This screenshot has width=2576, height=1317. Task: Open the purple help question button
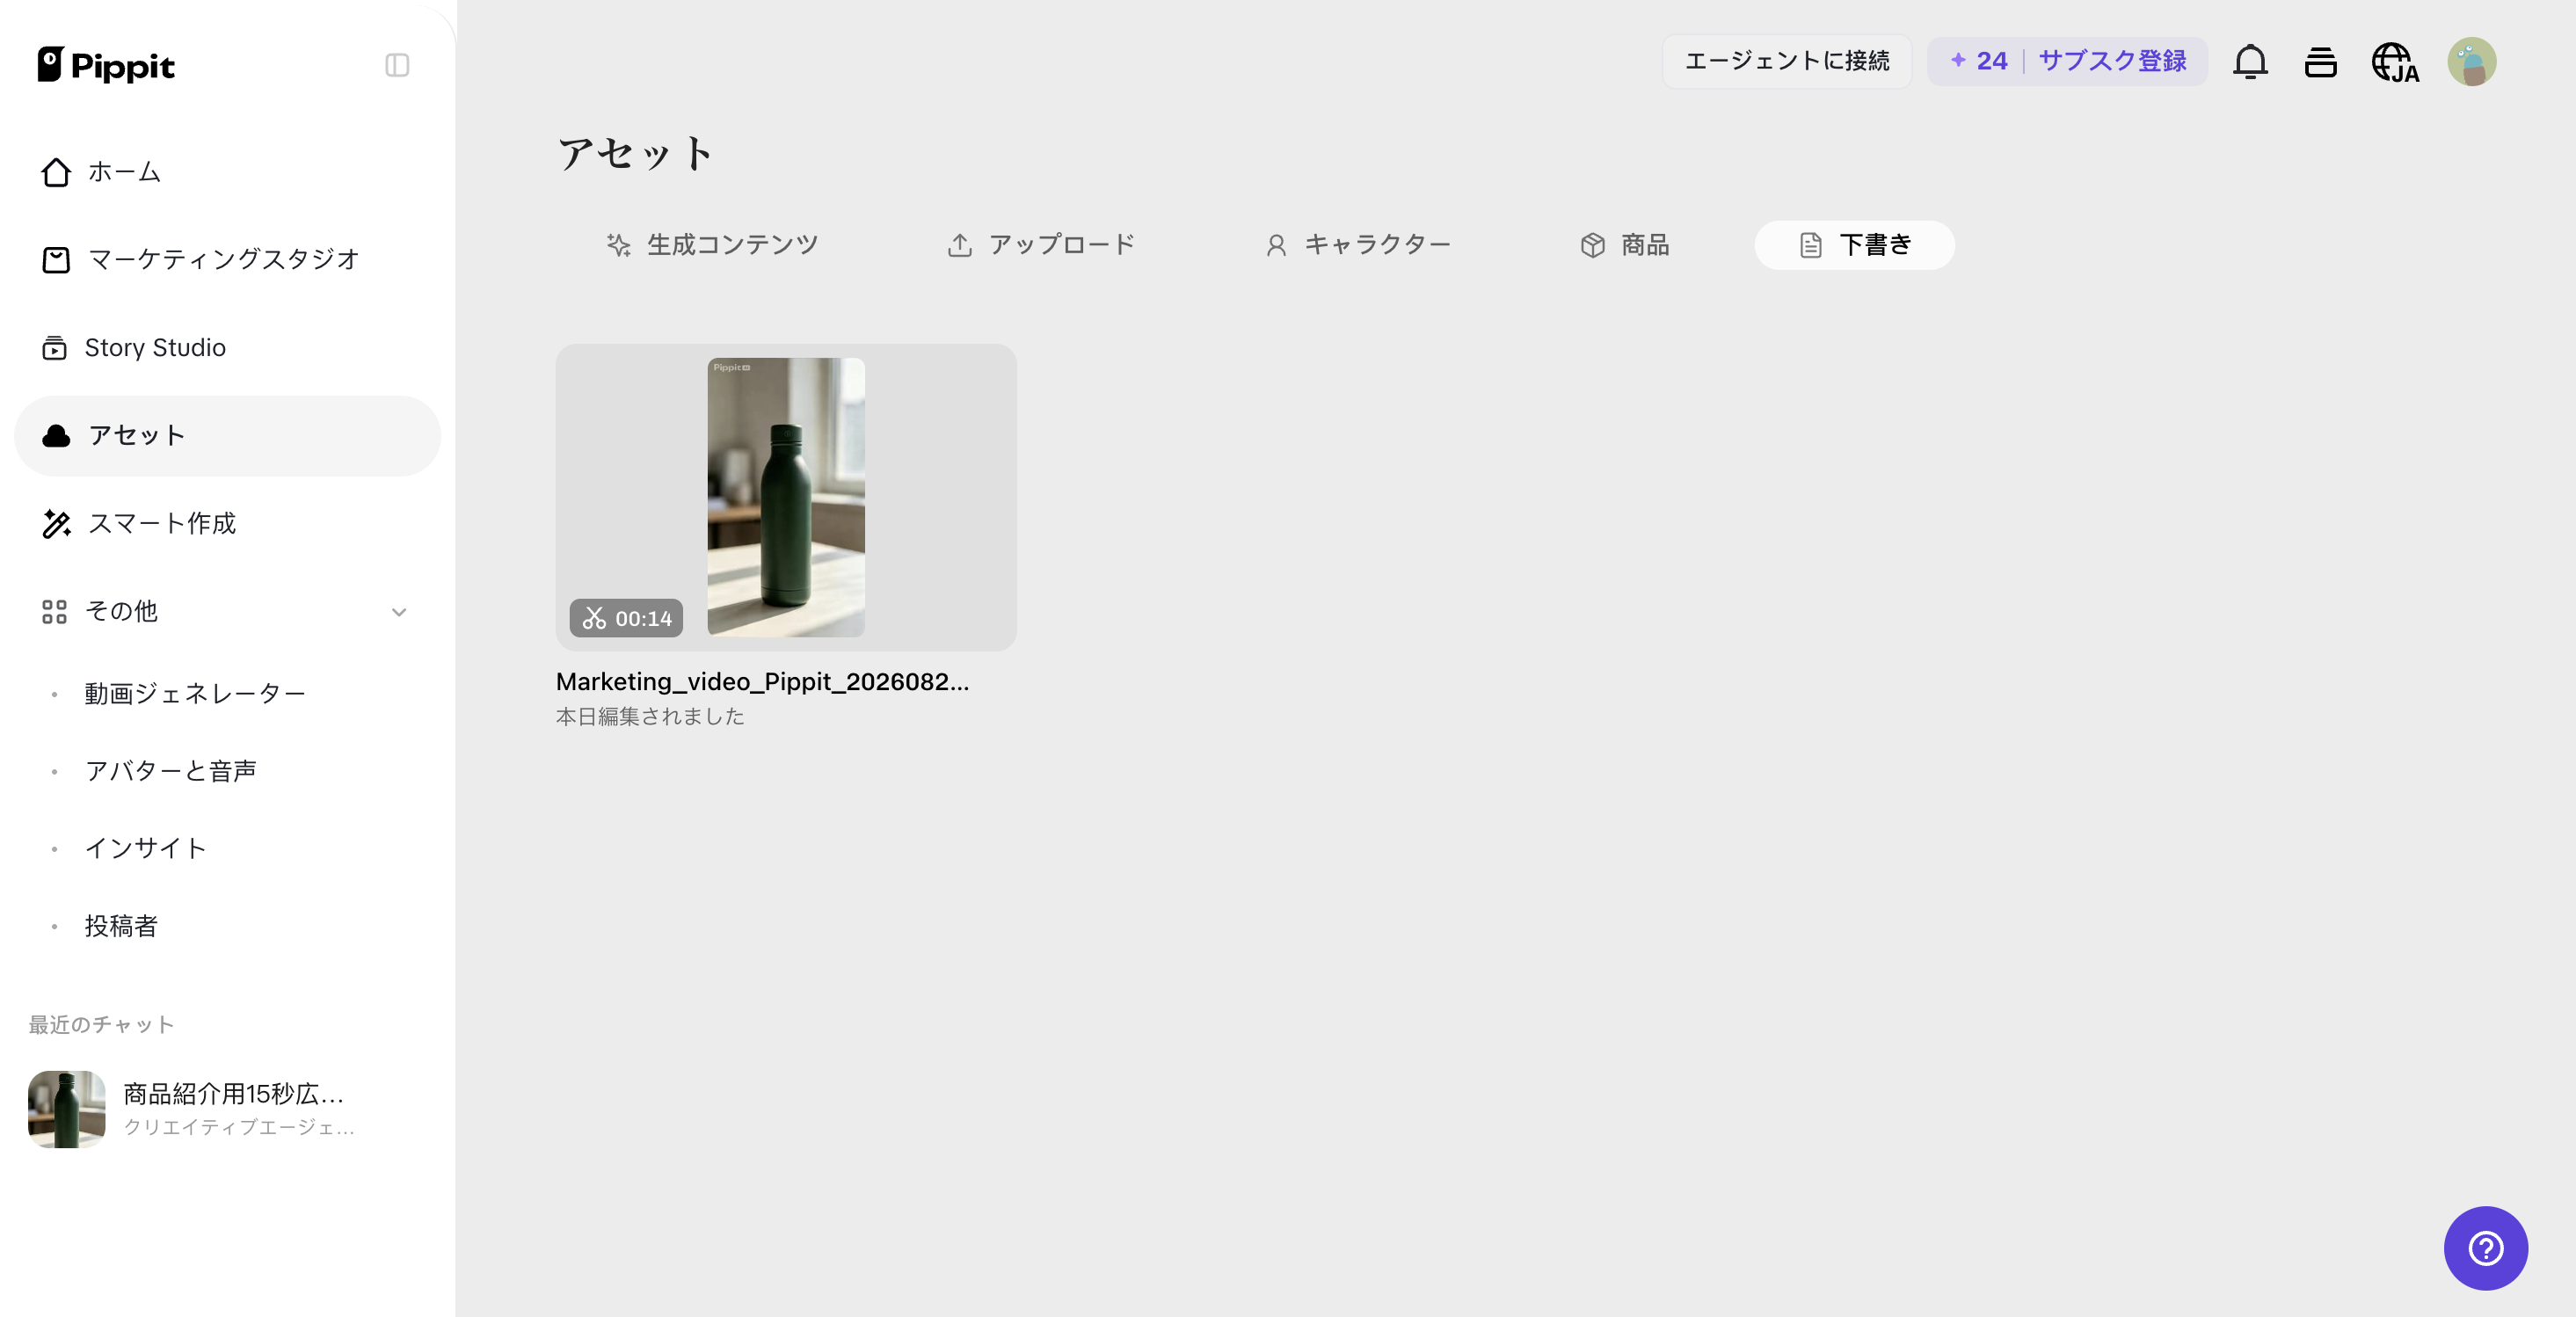coord(2486,1248)
